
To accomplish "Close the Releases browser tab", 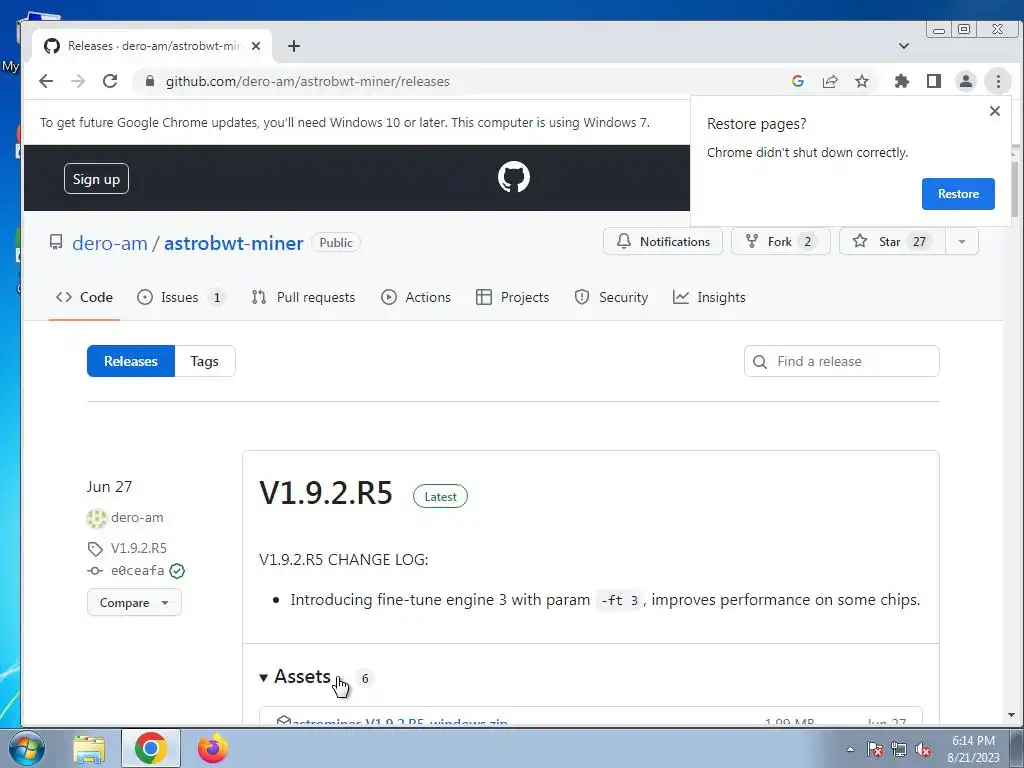I will [x=256, y=46].
